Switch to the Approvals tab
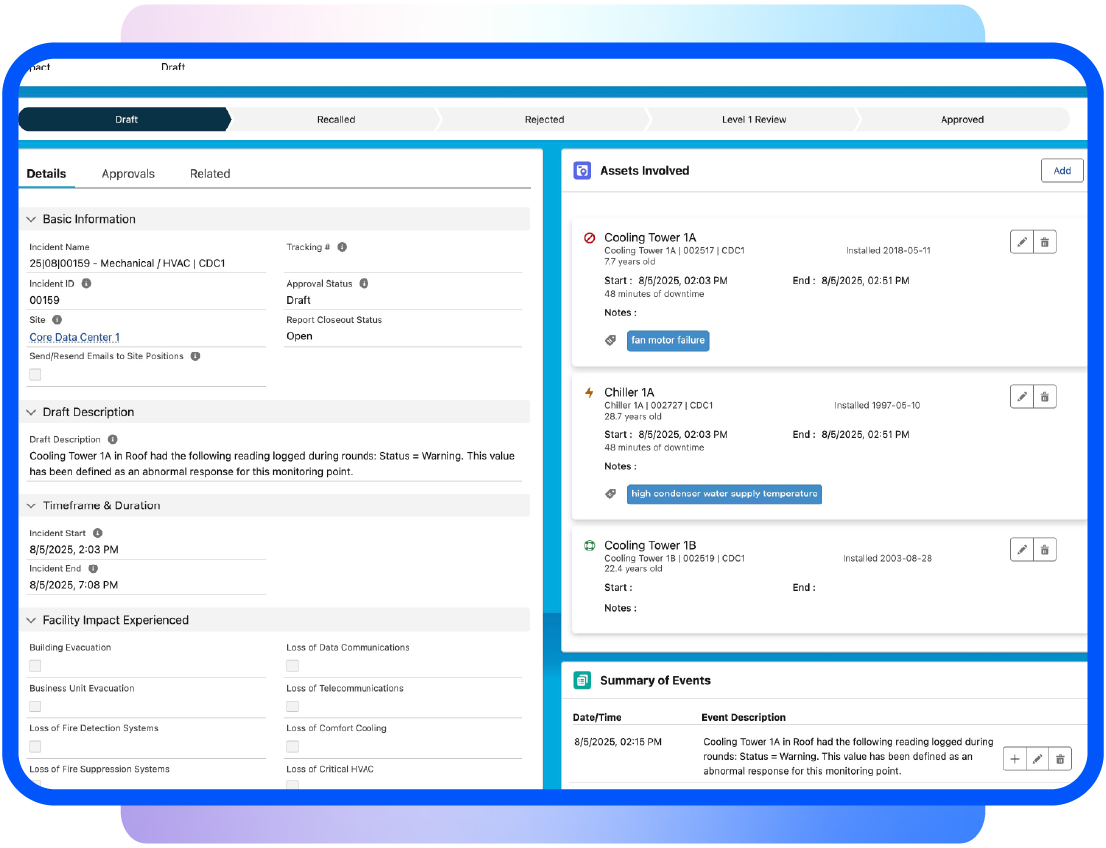 click(x=128, y=174)
